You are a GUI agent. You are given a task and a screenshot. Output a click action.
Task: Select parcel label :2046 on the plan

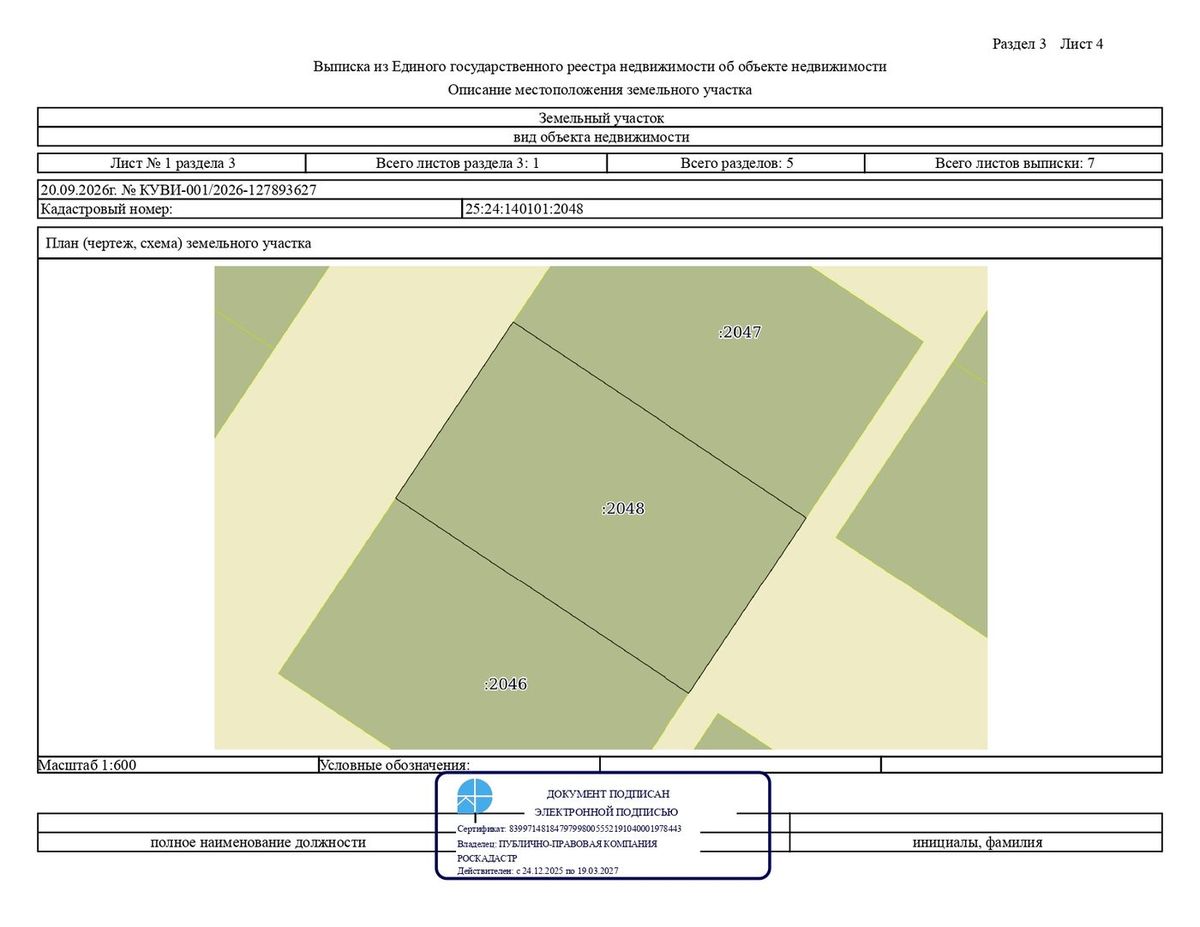[506, 684]
